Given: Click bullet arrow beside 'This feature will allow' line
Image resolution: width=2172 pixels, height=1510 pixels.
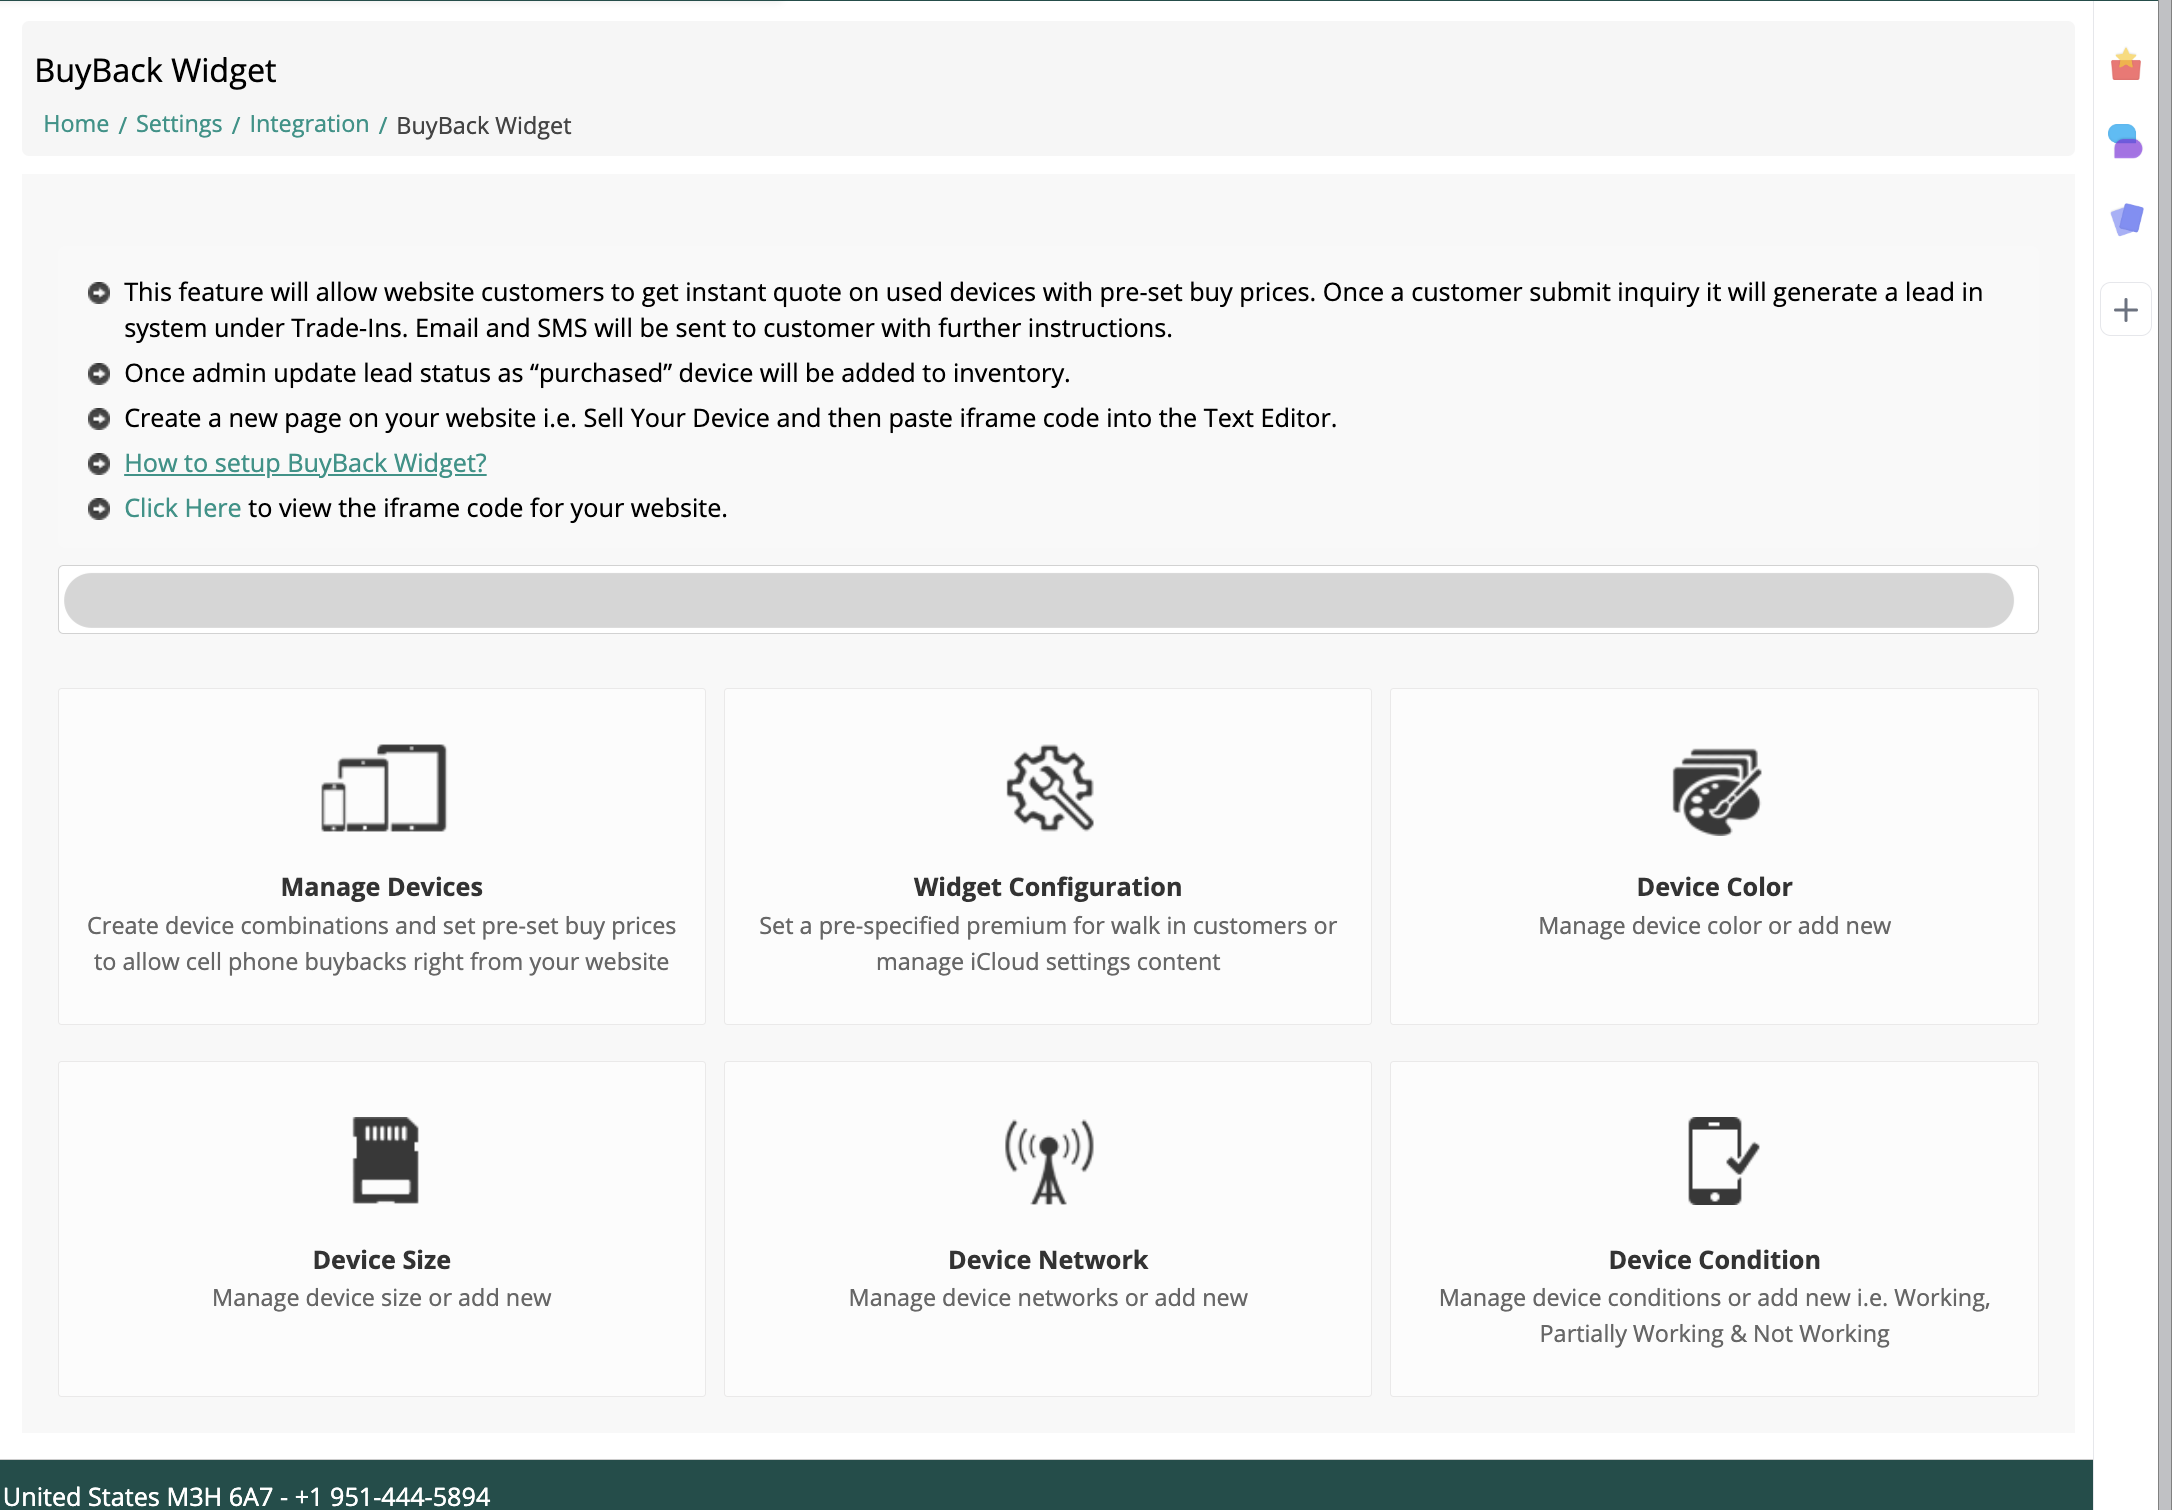Looking at the screenshot, I should 99,293.
